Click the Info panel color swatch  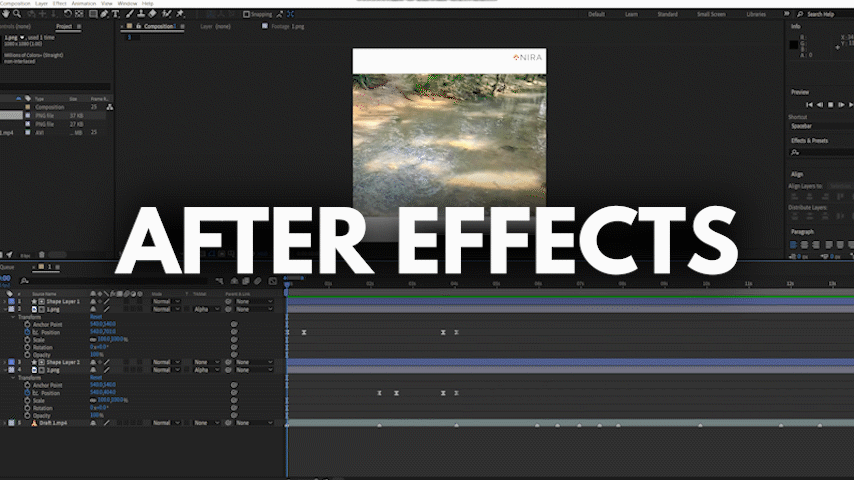794,45
